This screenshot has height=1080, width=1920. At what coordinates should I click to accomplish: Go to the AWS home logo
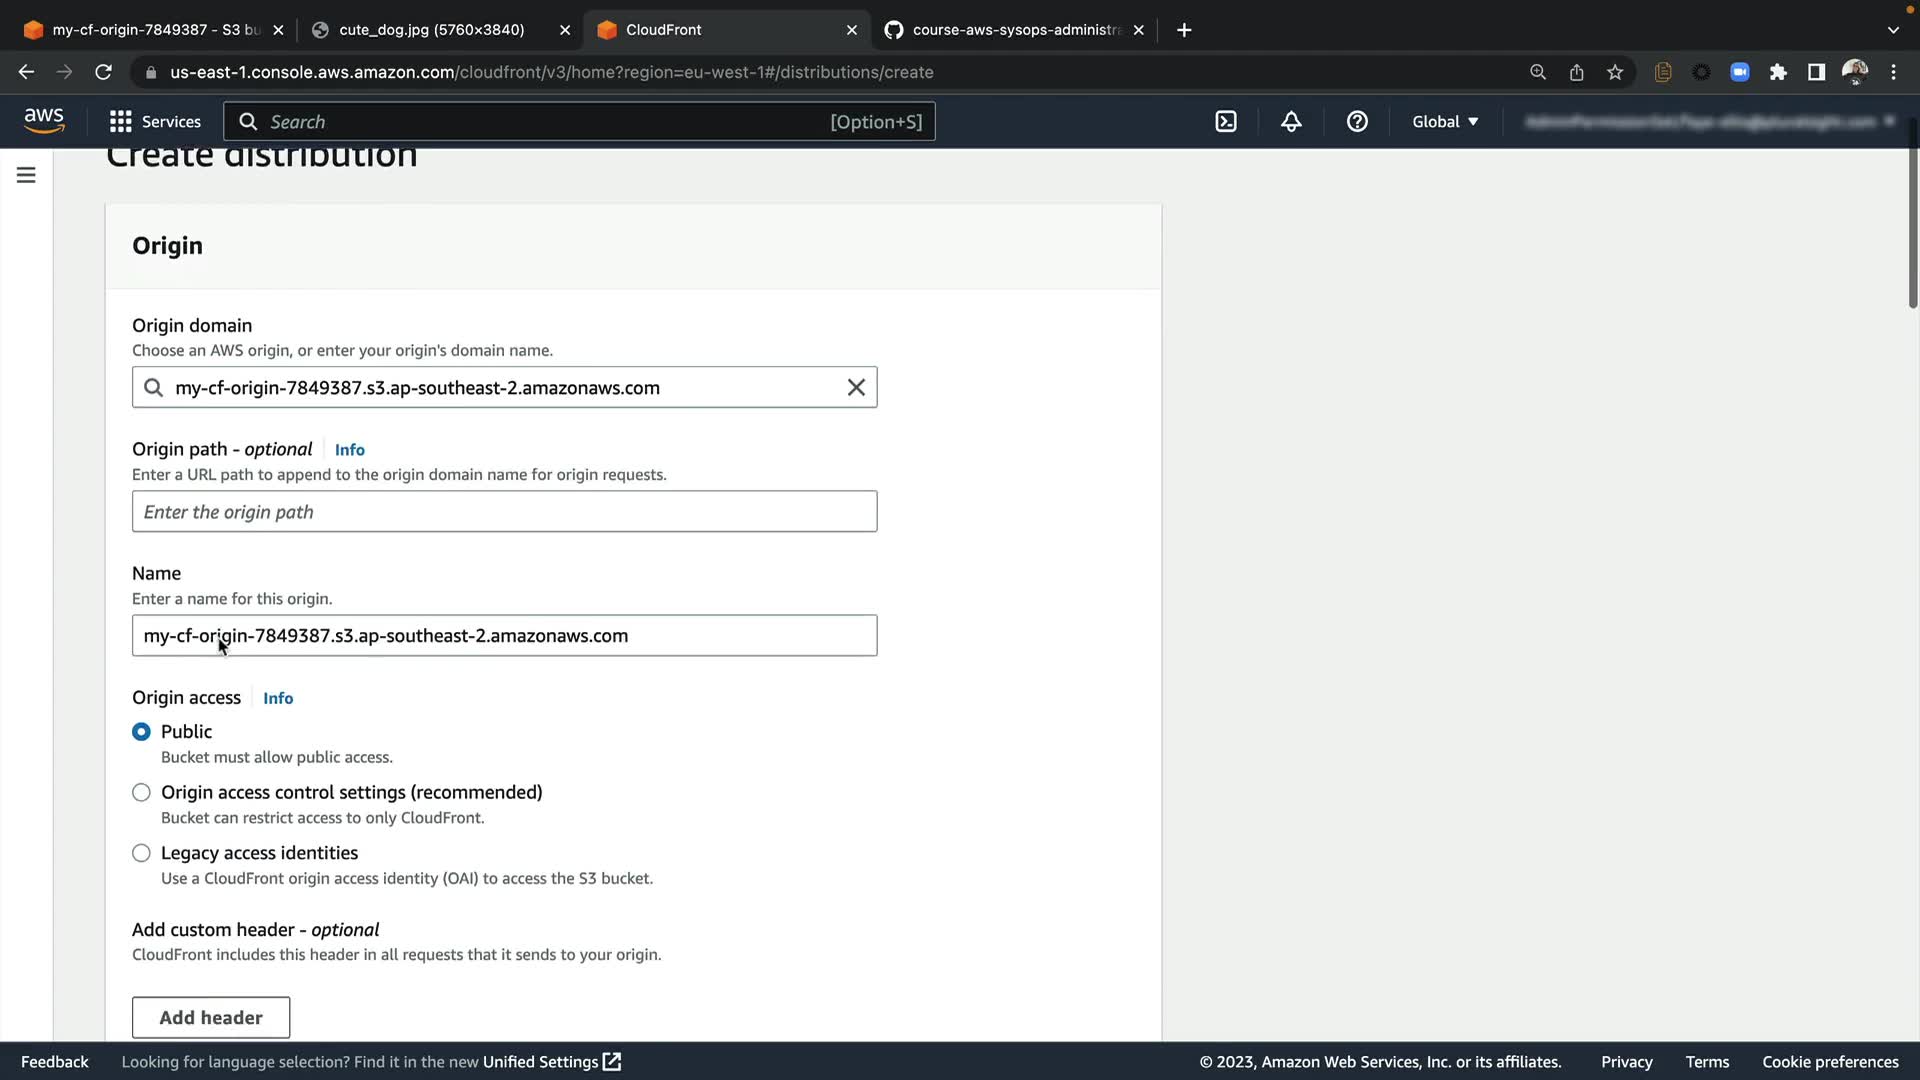point(44,121)
